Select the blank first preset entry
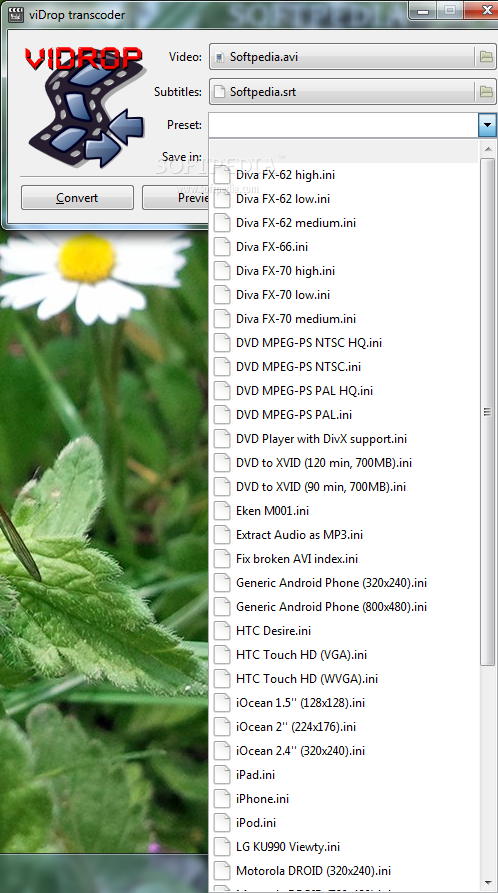Image resolution: width=498 pixels, height=893 pixels. [x=344, y=151]
